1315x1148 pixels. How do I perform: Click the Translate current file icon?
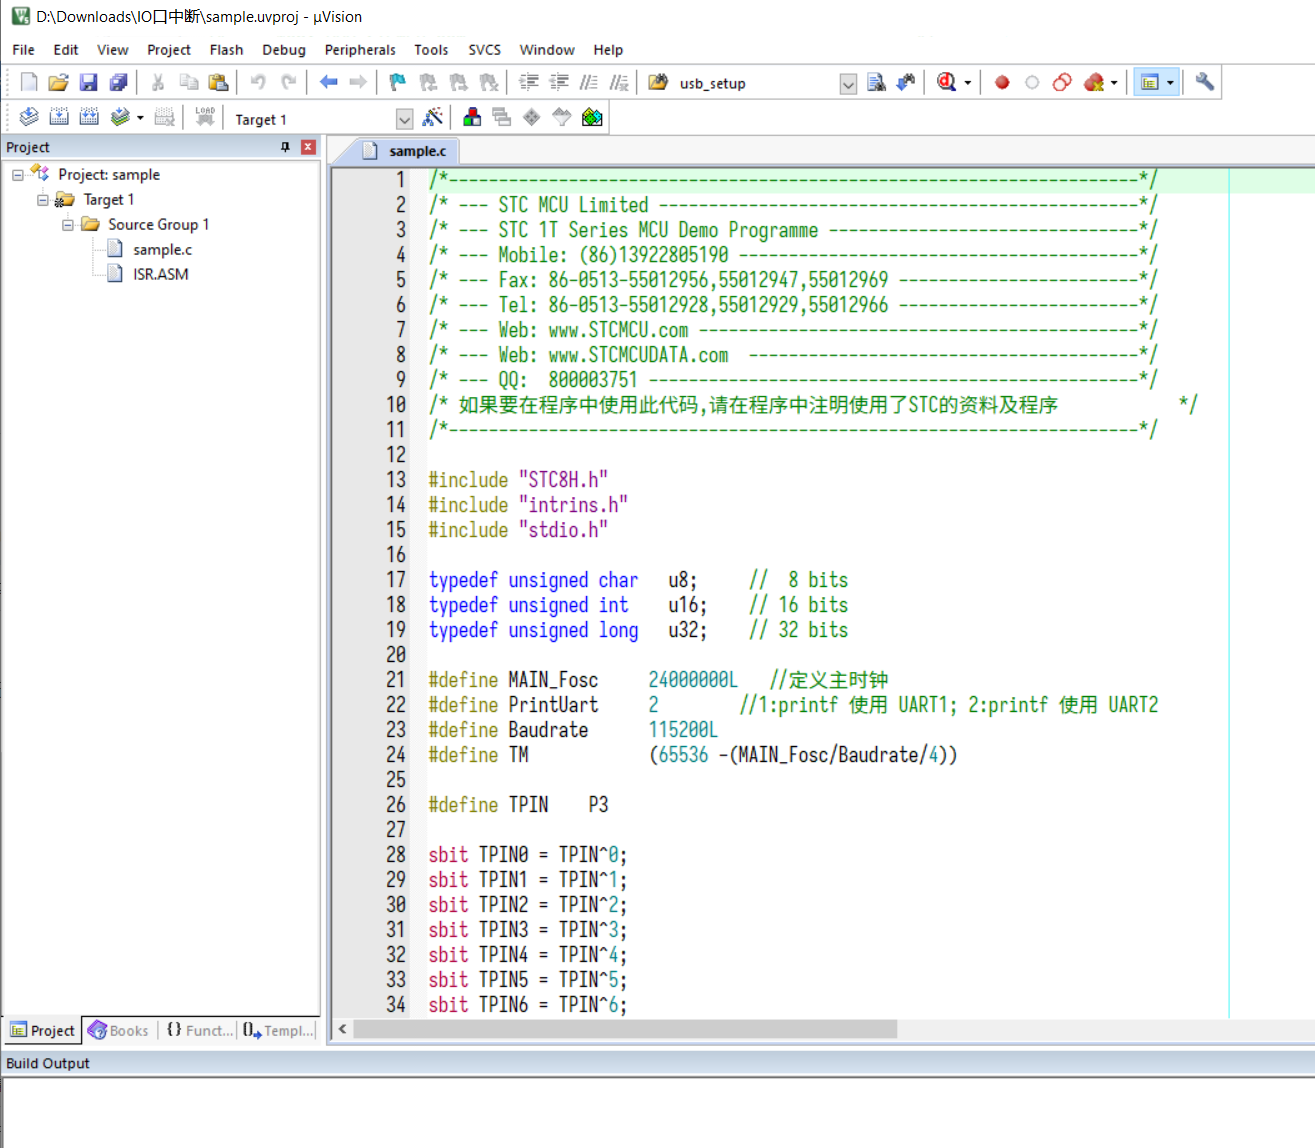click(29, 118)
